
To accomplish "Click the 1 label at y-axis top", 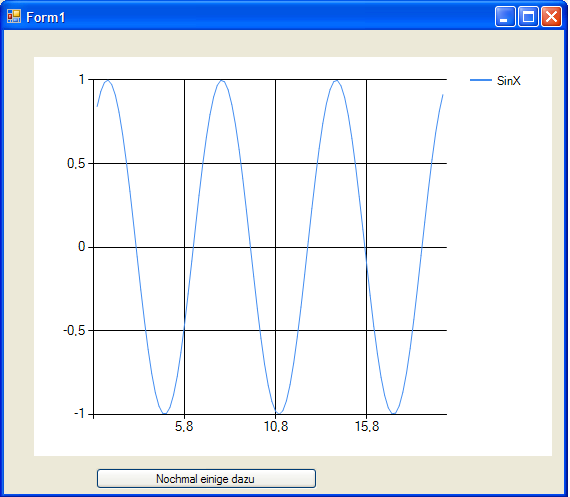I will pos(82,79).
